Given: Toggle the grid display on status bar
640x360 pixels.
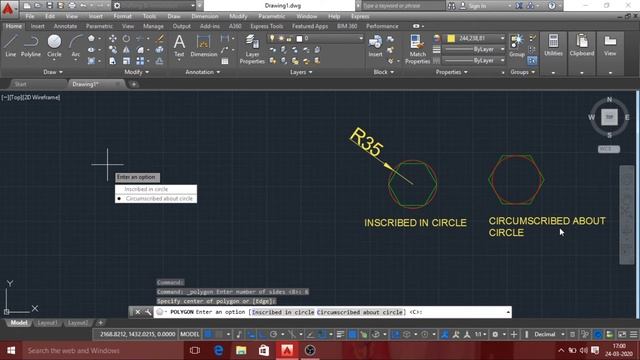Looking at the screenshot, I should [208, 334].
